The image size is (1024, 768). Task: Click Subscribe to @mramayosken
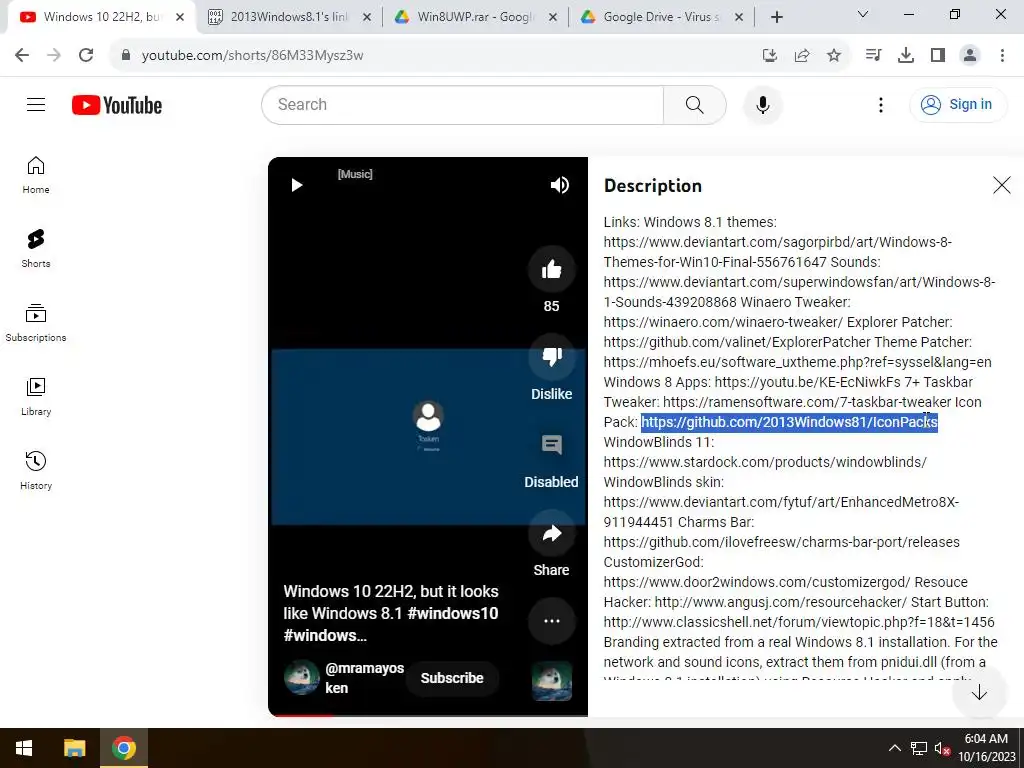pyautogui.click(x=452, y=678)
